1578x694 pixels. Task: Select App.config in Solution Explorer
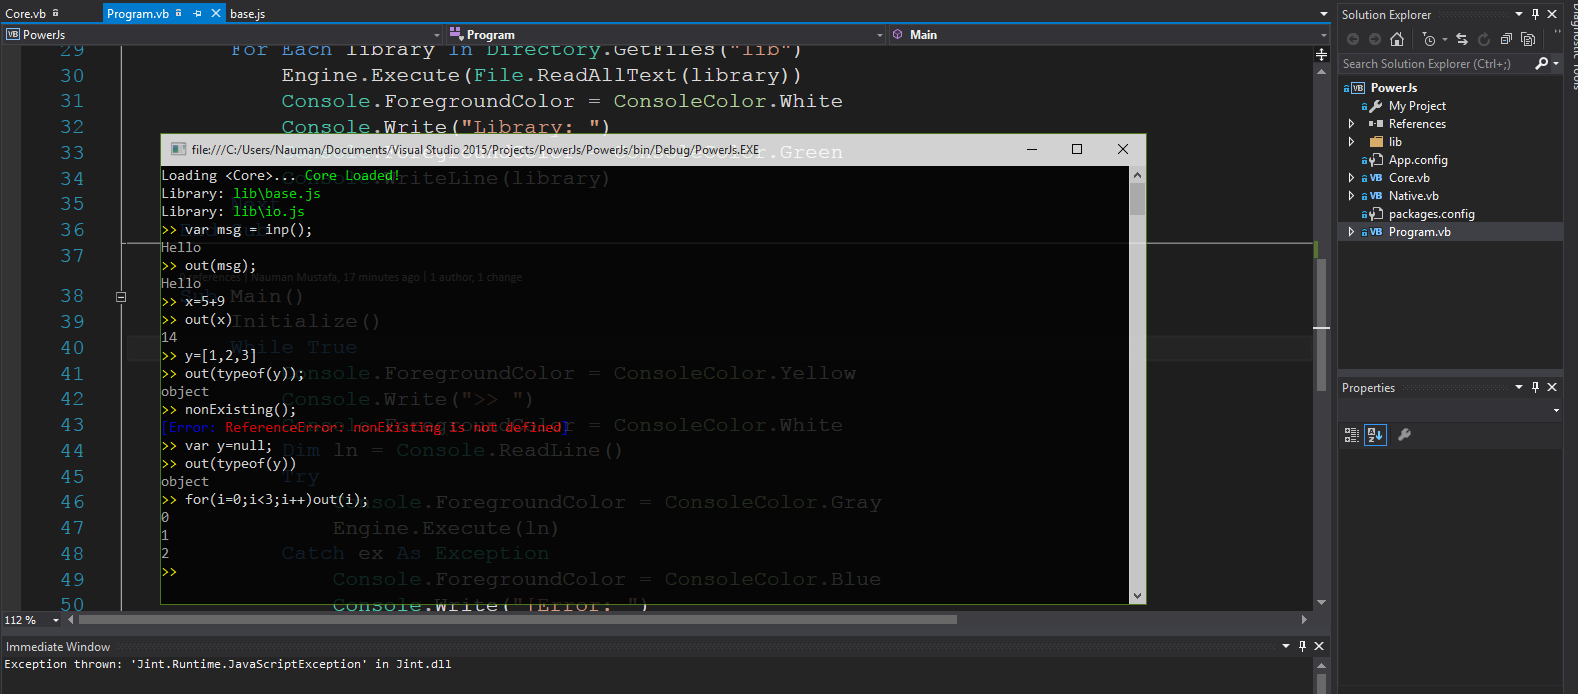(1418, 160)
